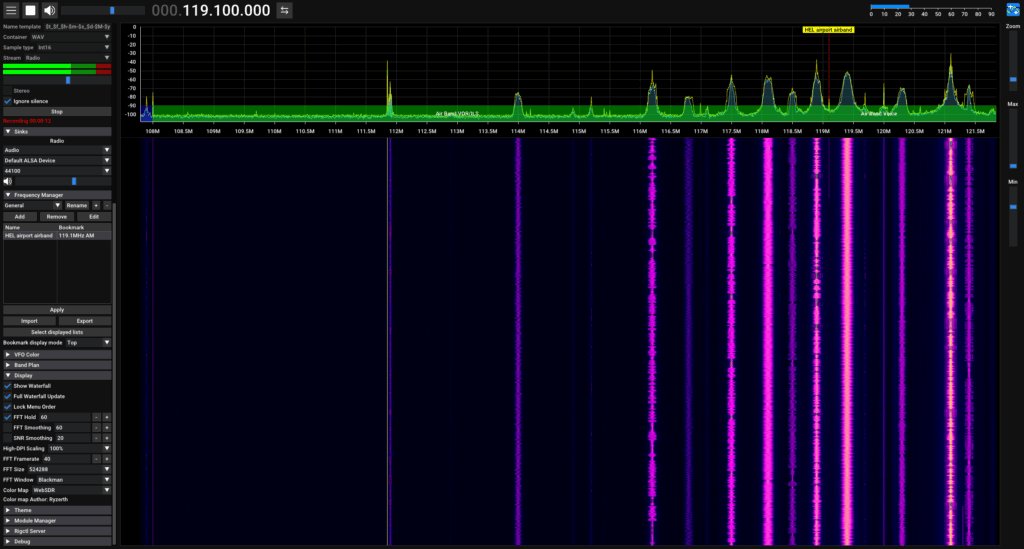This screenshot has height=549, width=1024.
Task: Click the top volume slider
Action: pos(103,10)
